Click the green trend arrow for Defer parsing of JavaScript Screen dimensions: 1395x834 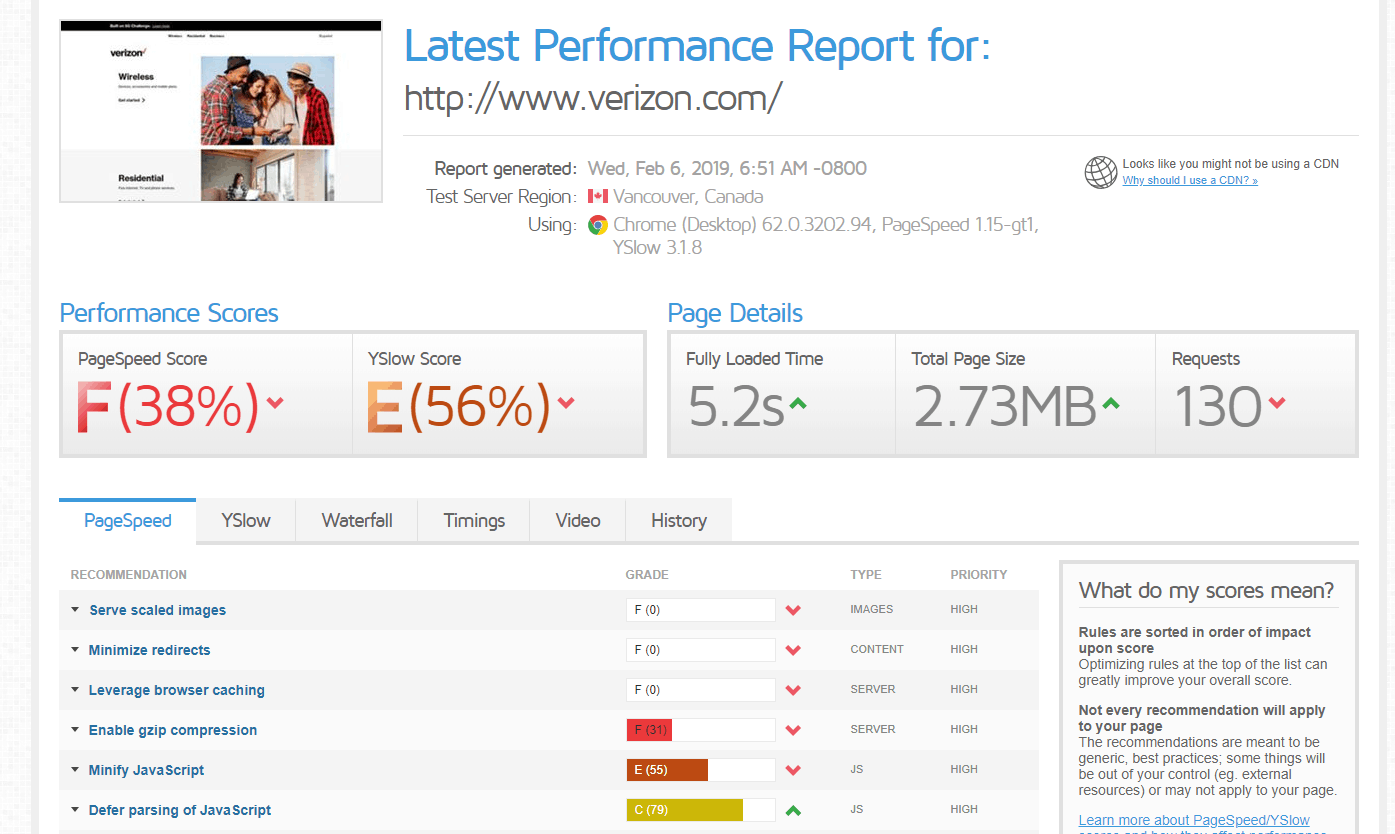click(793, 810)
